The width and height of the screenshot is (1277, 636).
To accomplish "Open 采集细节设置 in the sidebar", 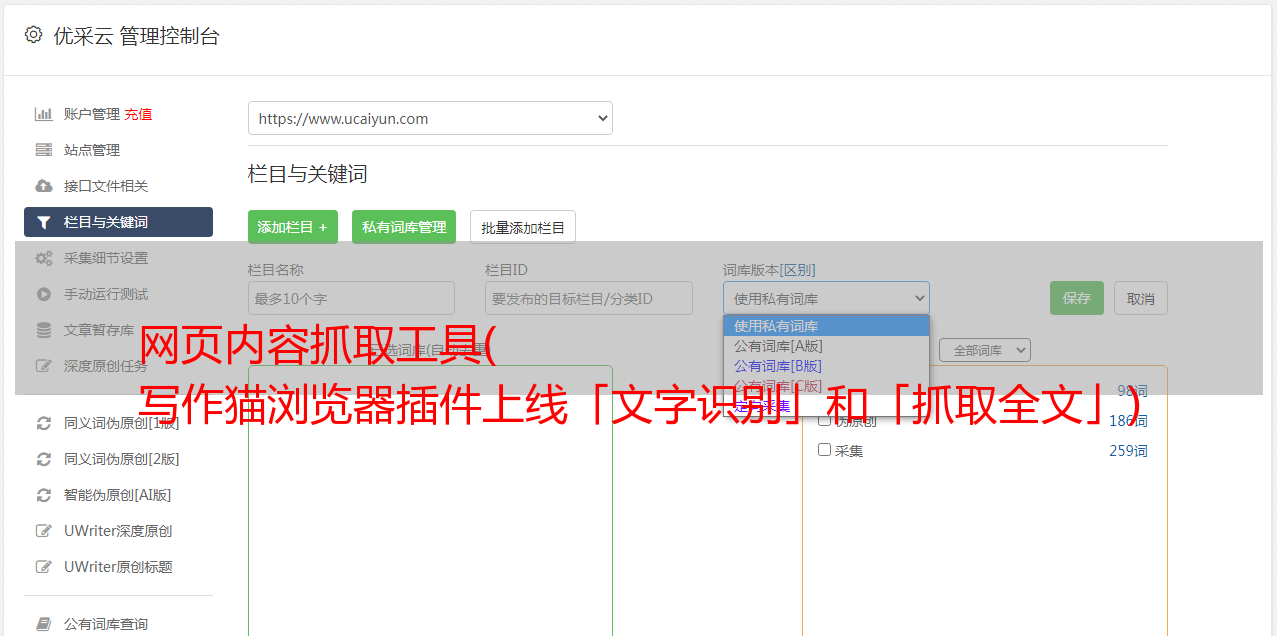I will click(x=106, y=258).
